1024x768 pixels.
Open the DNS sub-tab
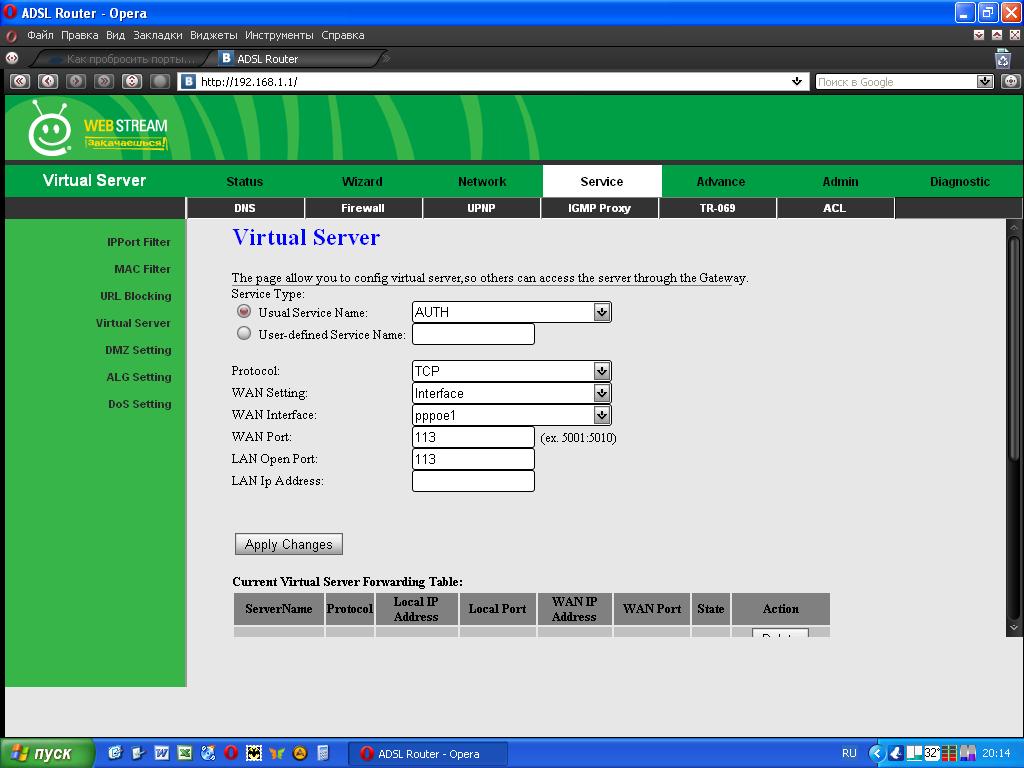(245, 208)
